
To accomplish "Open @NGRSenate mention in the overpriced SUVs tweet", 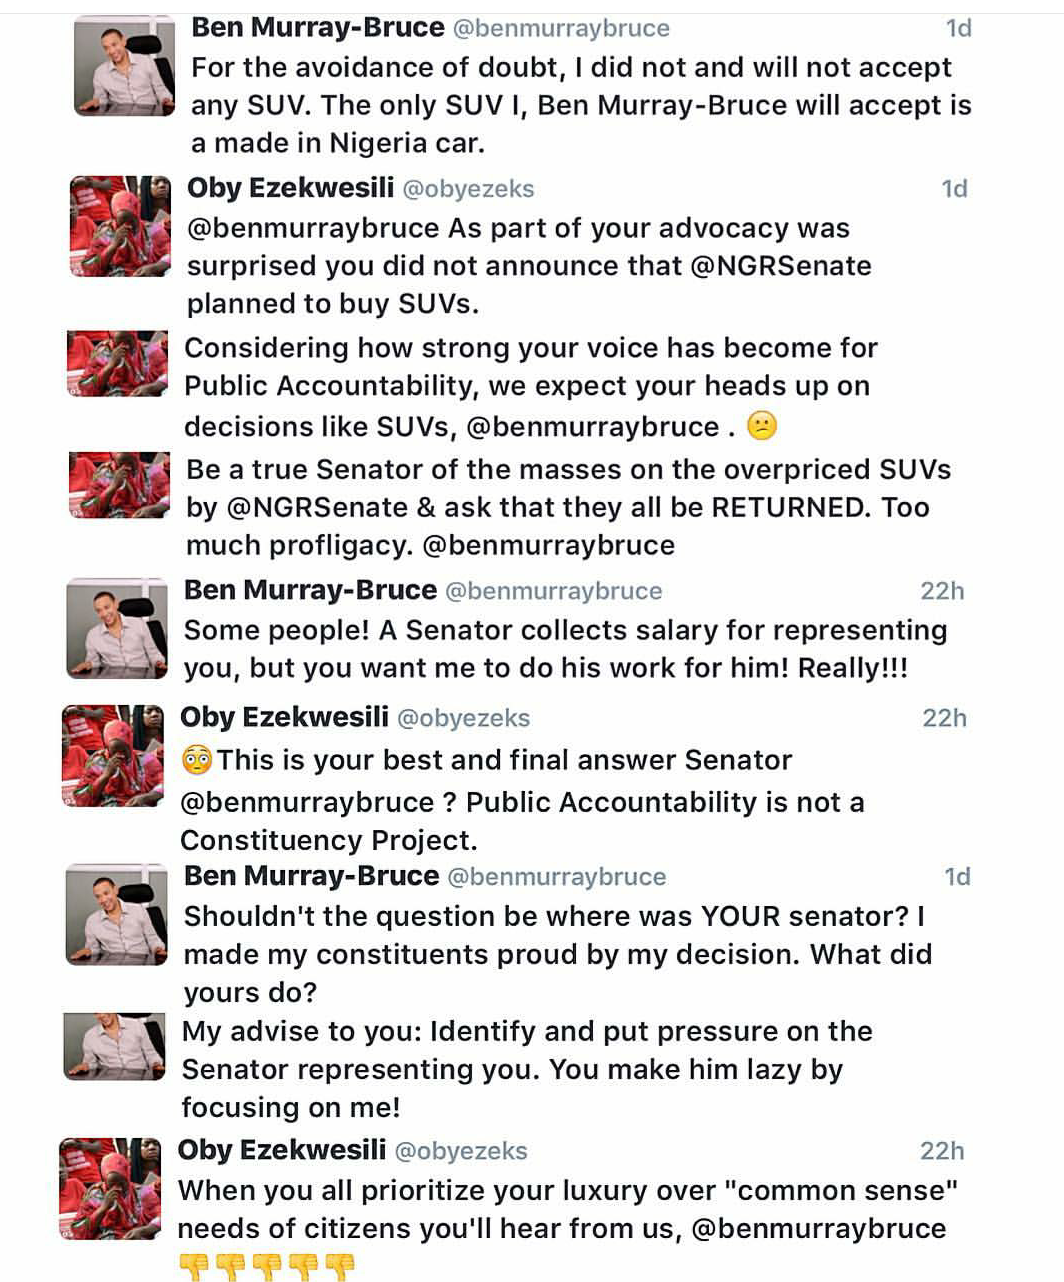I will (318, 507).
